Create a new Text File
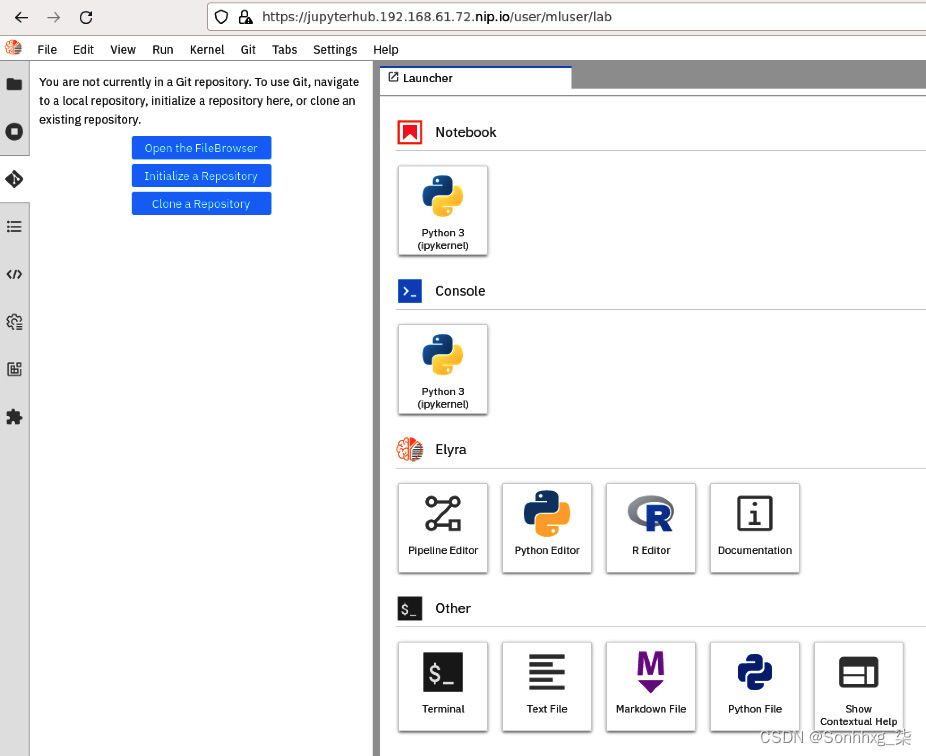 (x=547, y=687)
